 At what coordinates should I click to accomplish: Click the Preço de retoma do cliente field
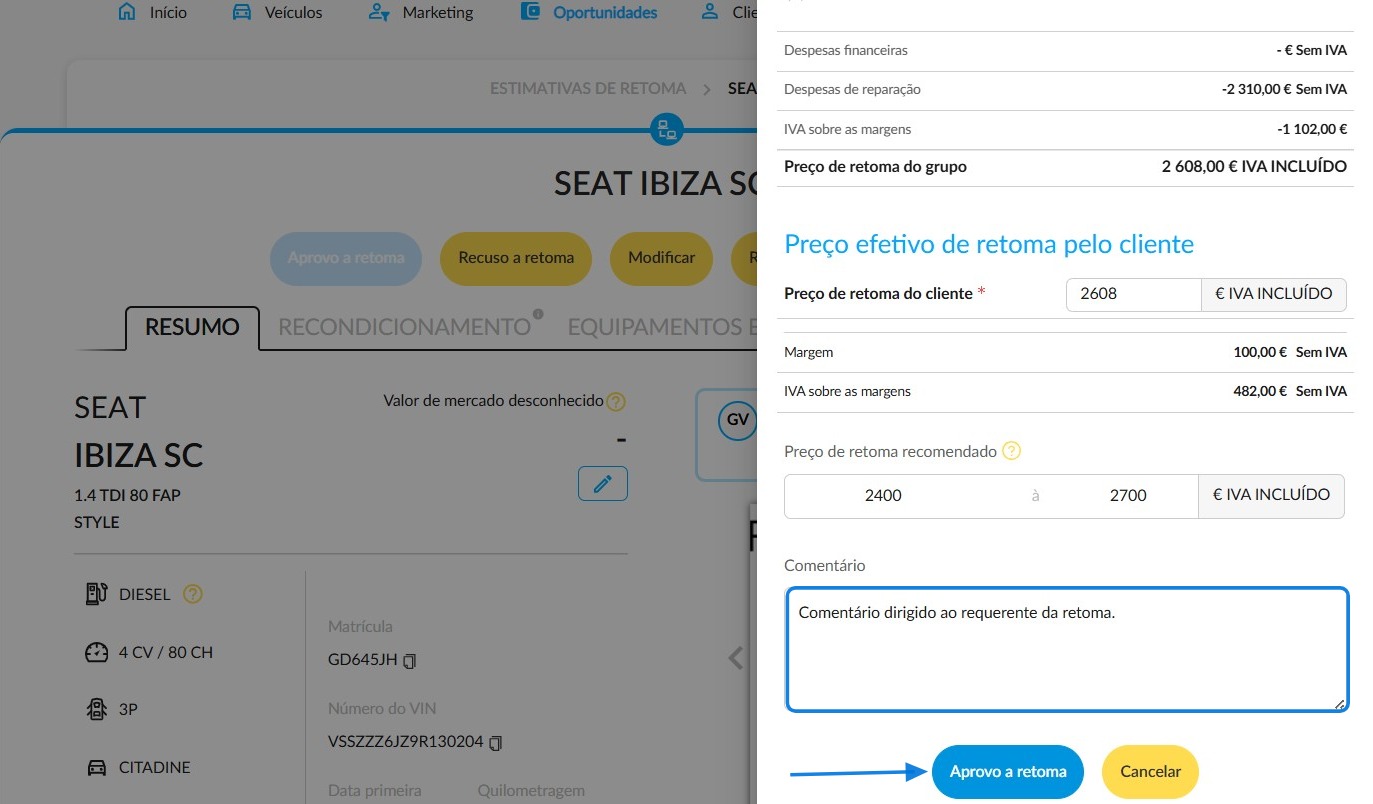[1133, 294]
